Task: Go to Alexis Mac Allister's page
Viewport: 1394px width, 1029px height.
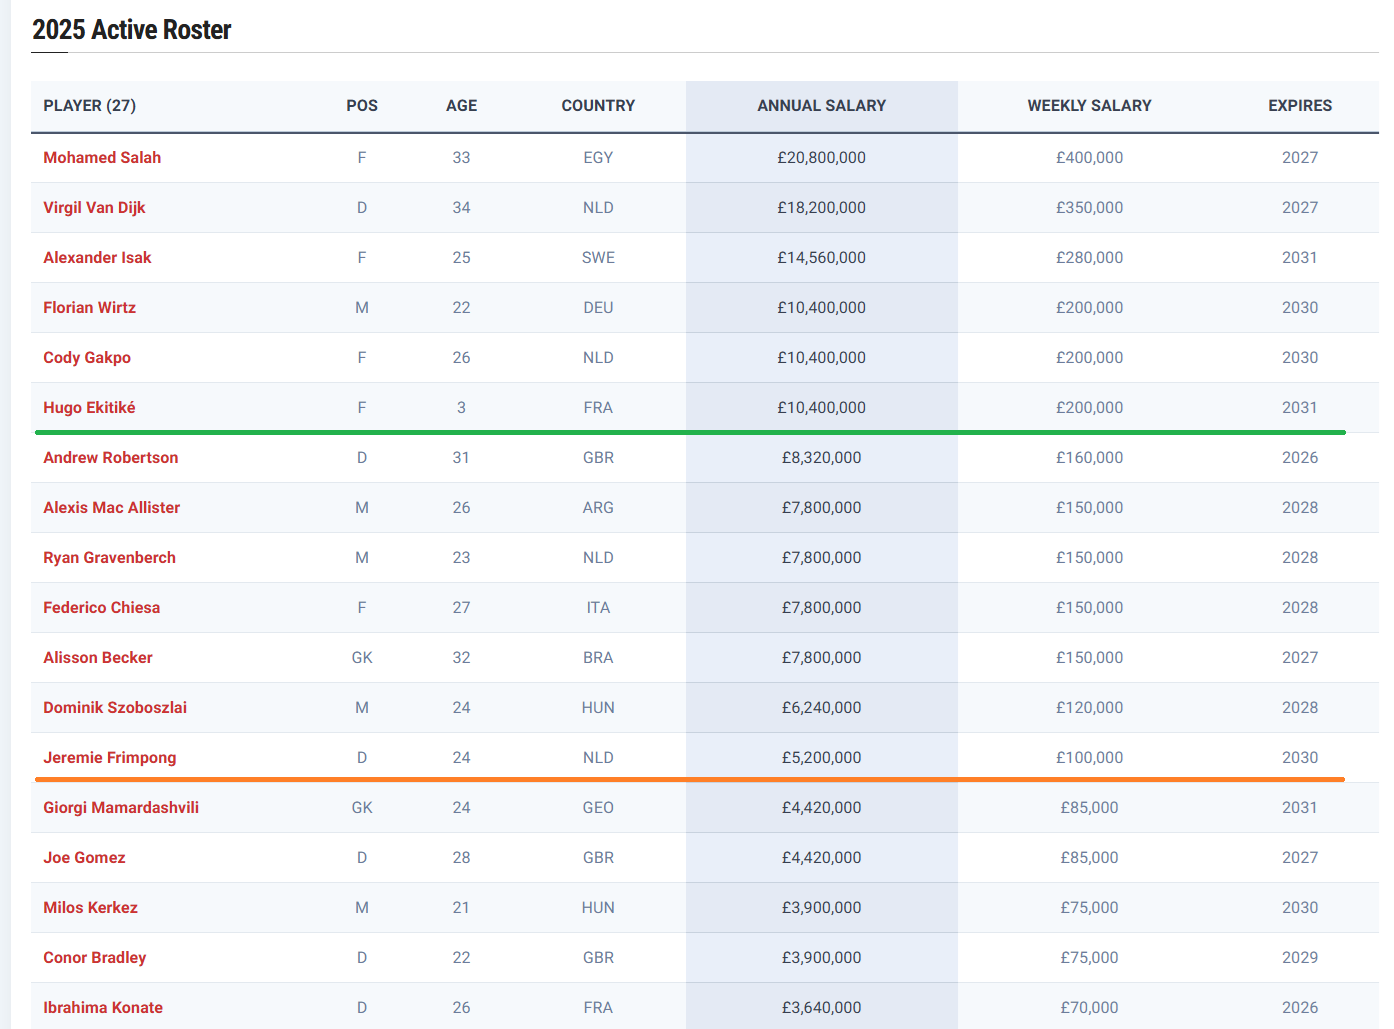Action: (111, 508)
